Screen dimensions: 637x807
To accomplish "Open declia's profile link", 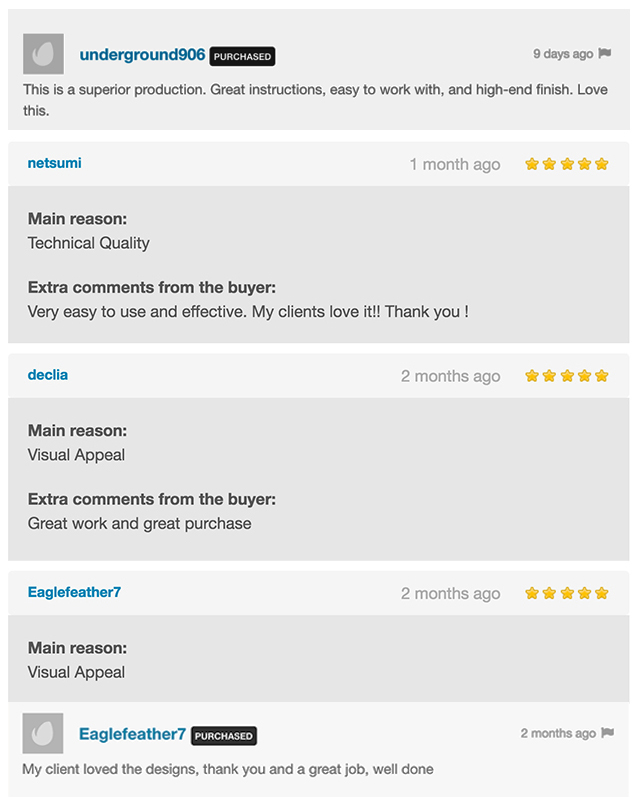I will point(48,375).
